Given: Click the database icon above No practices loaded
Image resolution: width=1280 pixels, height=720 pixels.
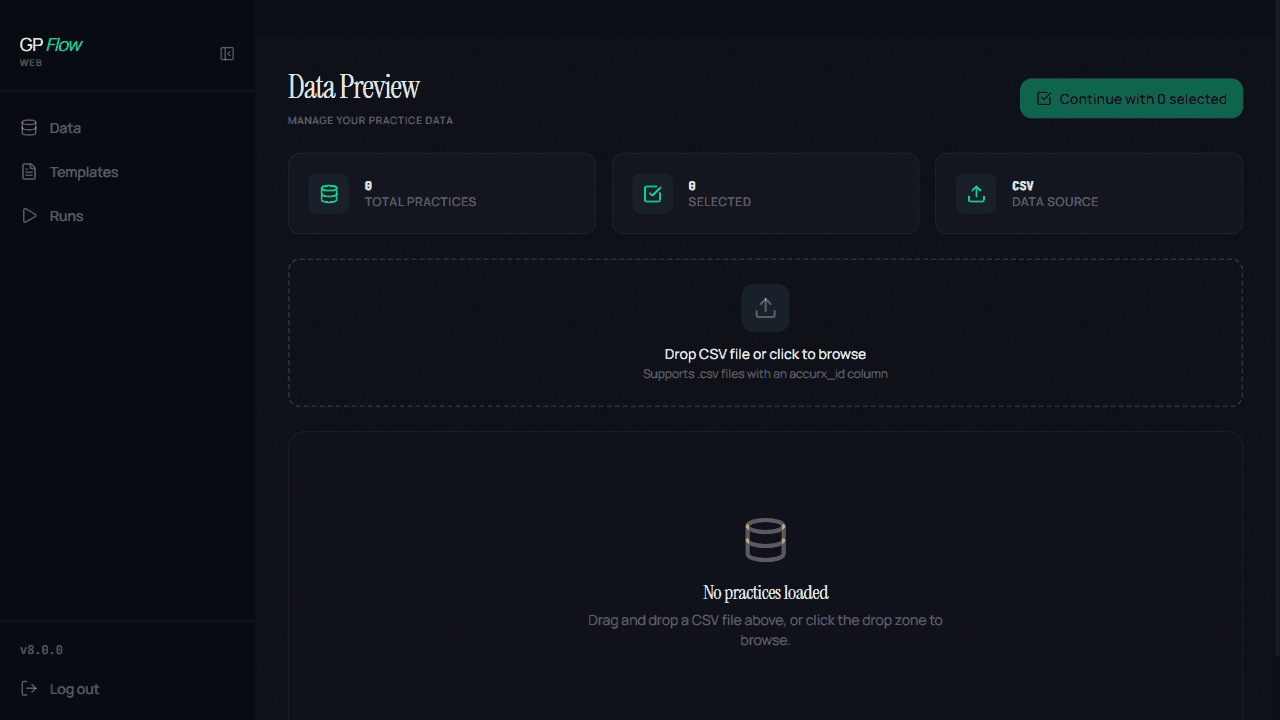Looking at the screenshot, I should [x=765, y=538].
